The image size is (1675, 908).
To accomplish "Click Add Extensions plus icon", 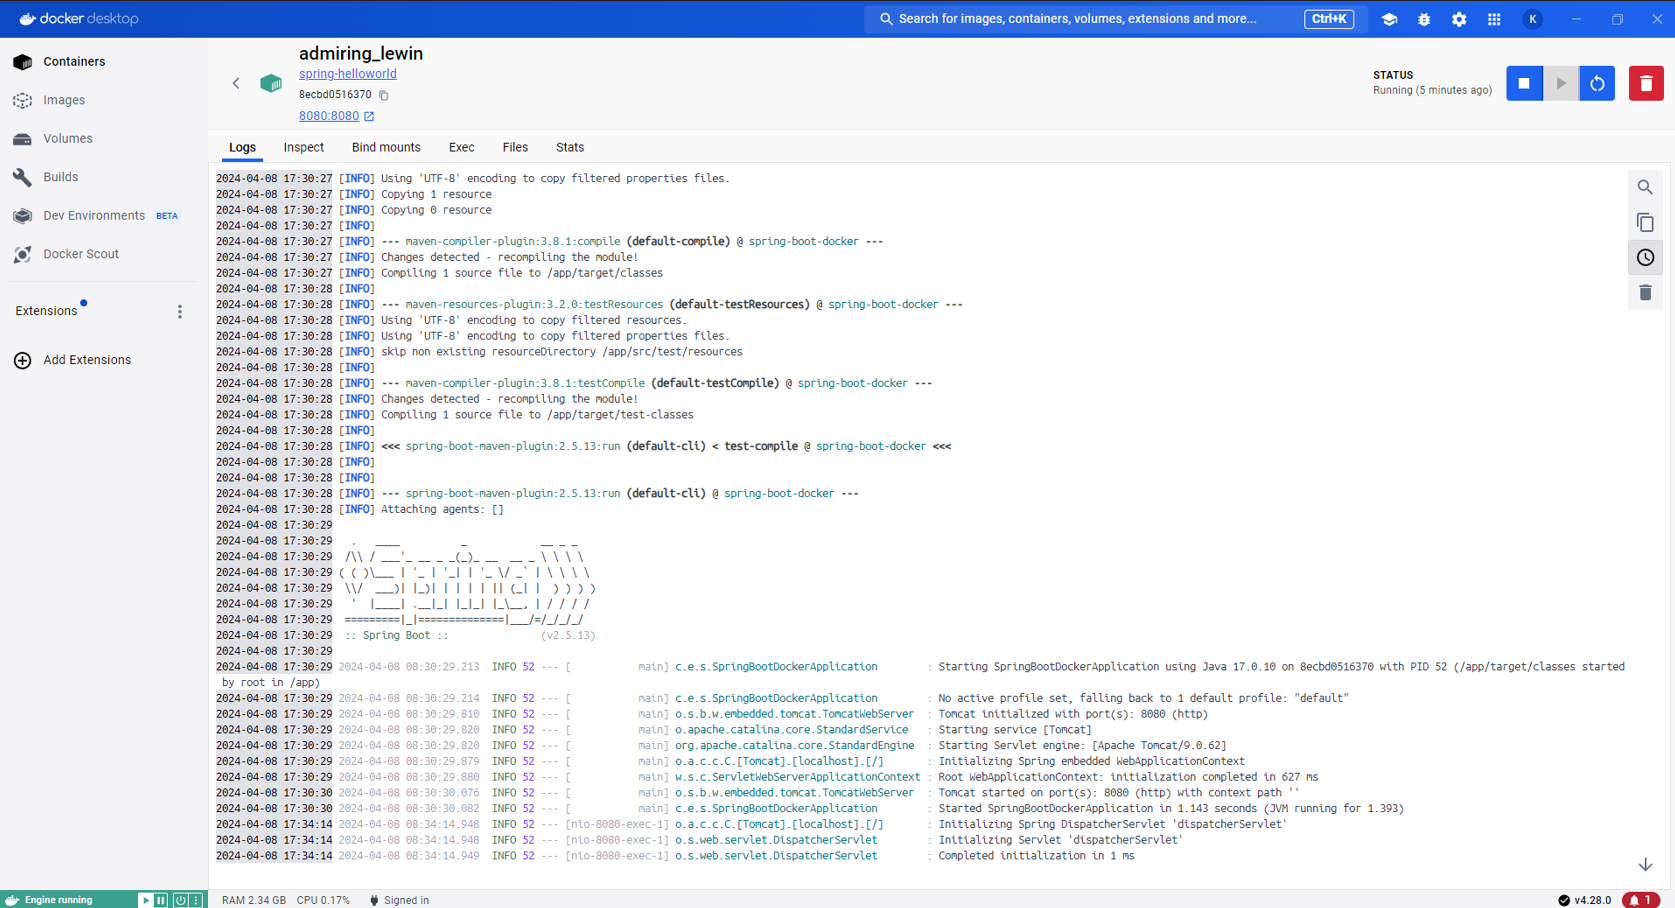I will tap(22, 360).
